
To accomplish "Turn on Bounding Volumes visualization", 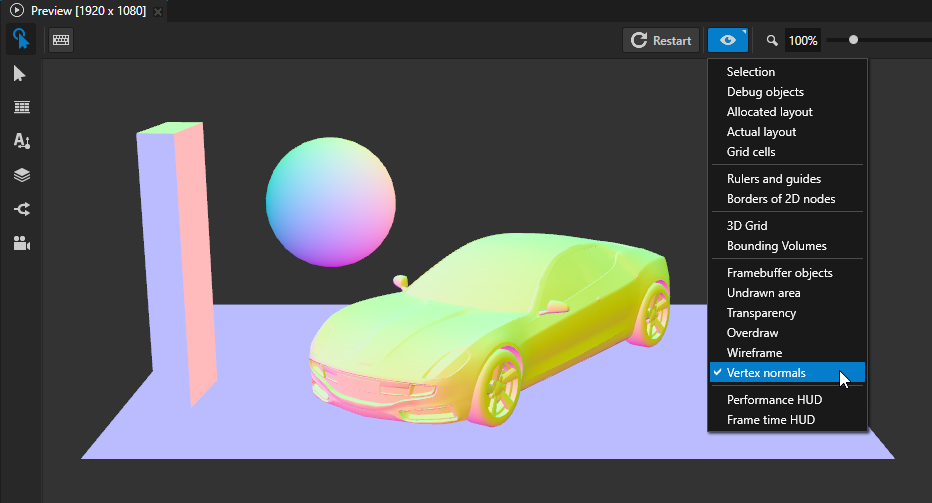I will tap(776, 246).
